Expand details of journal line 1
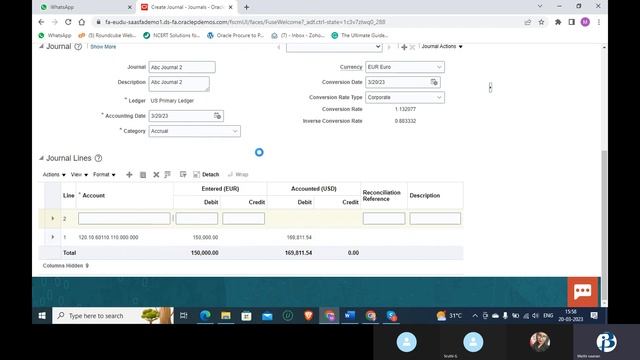640x360 pixels. coord(53,237)
